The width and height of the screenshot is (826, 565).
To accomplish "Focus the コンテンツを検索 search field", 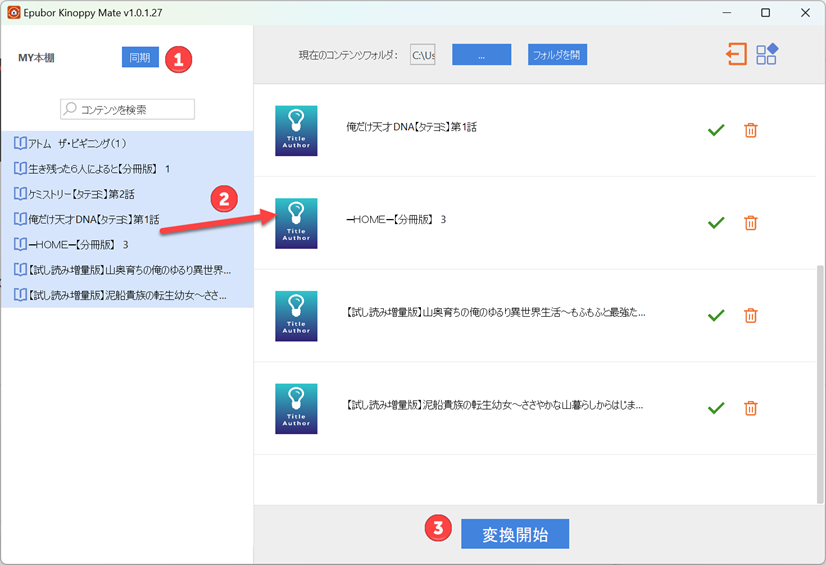I will 127,109.
